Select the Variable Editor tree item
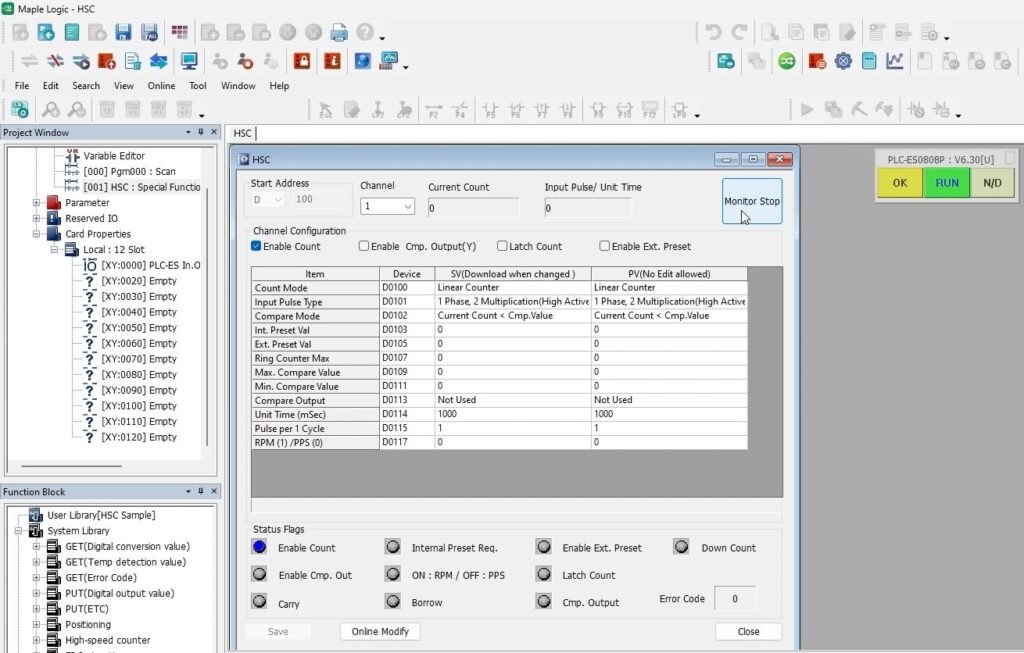Viewport: 1024px width, 653px height. (x=114, y=155)
